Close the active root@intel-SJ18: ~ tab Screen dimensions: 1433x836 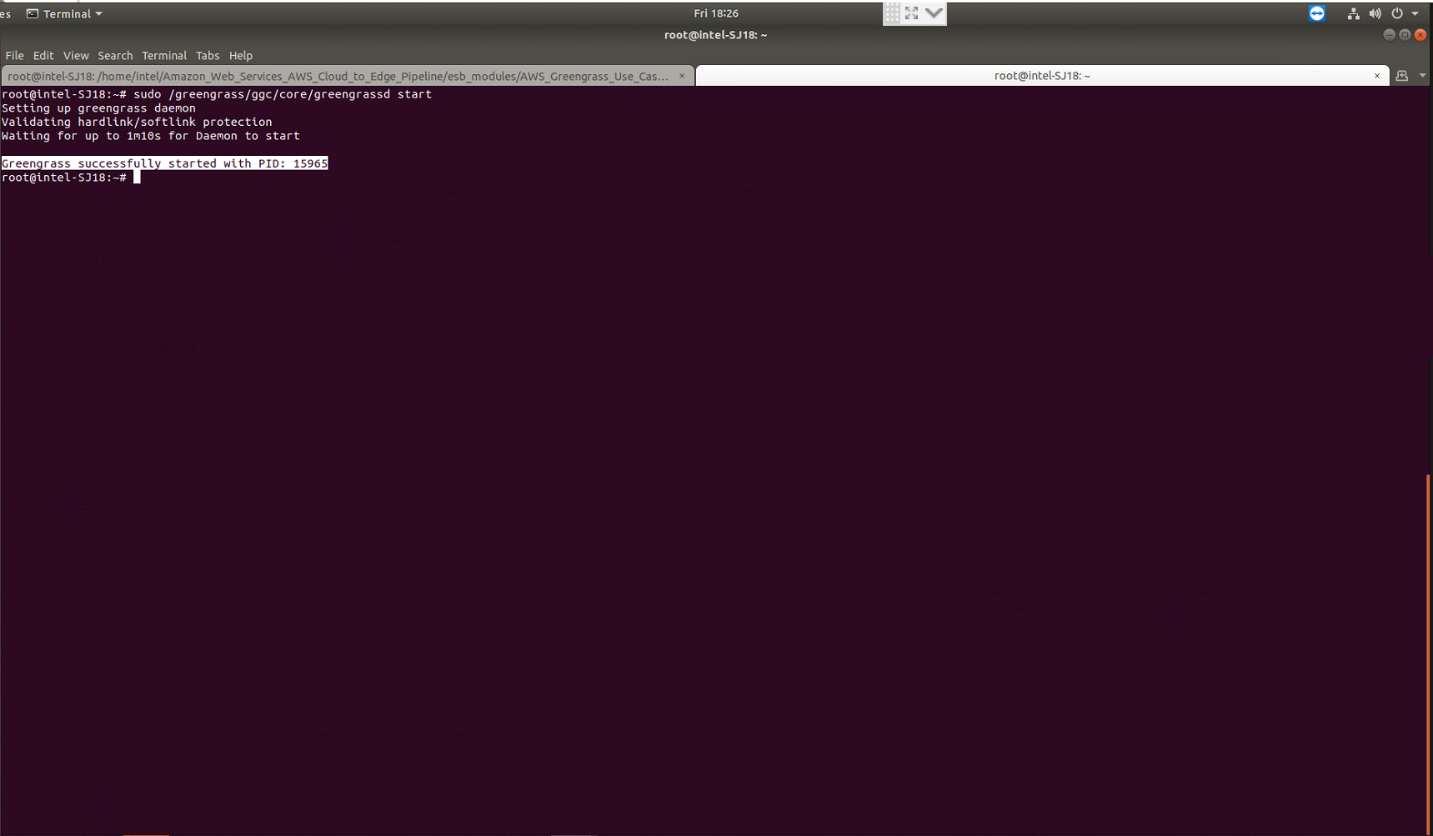(x=1376, y=76)
